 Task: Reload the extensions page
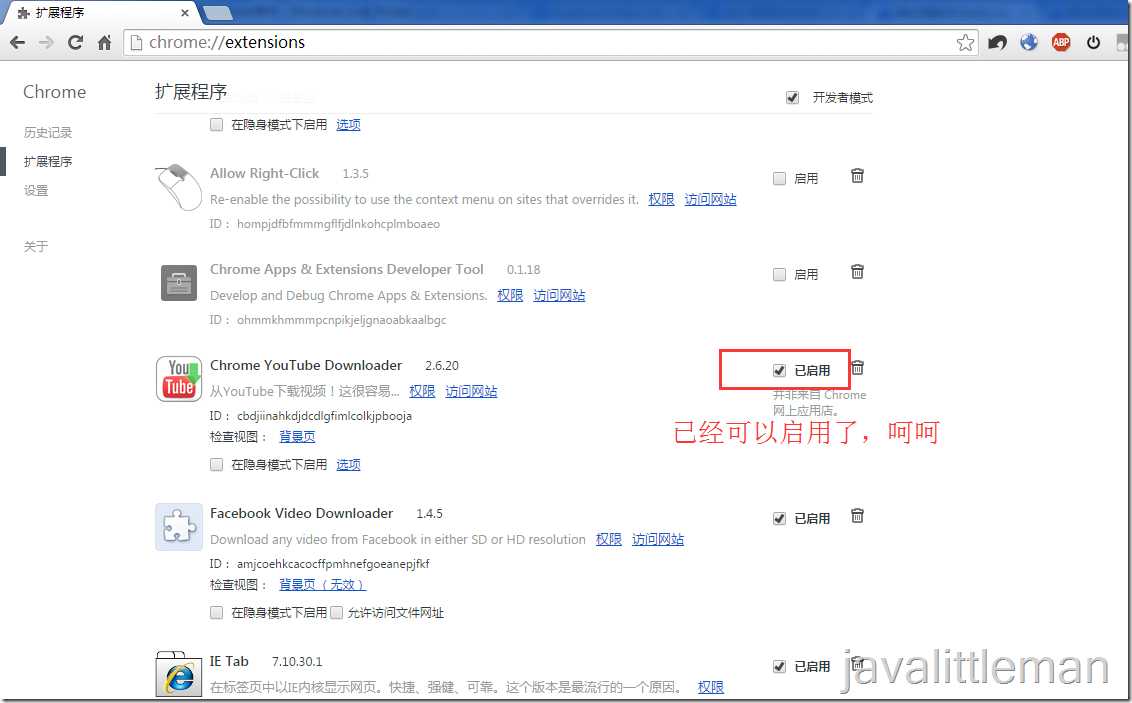tap(75, 43)
